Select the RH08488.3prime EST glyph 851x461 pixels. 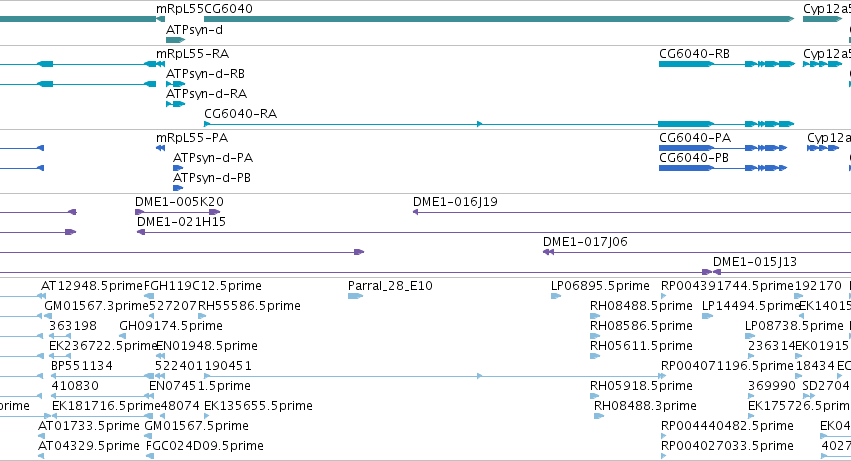(x=599, y=416)
